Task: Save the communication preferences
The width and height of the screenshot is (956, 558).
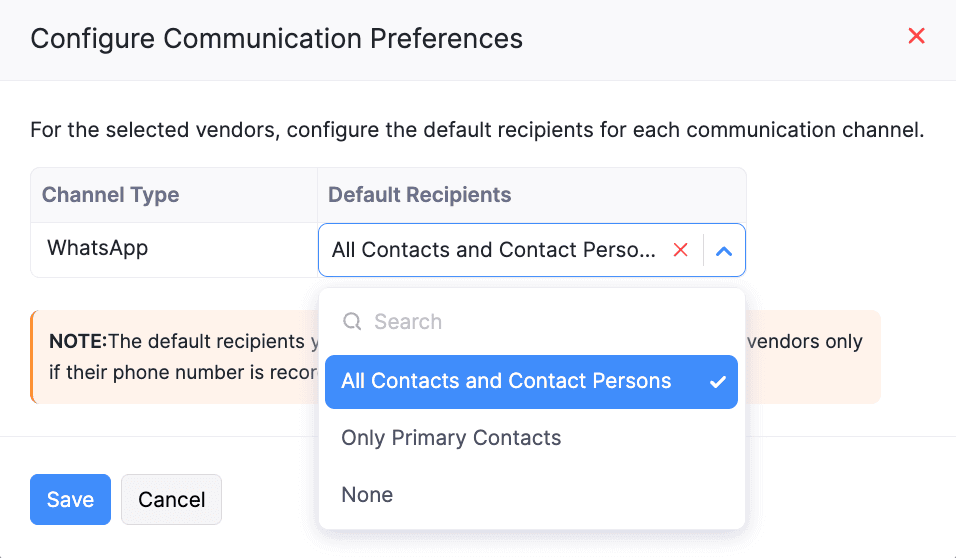Action: click(70, 500)
